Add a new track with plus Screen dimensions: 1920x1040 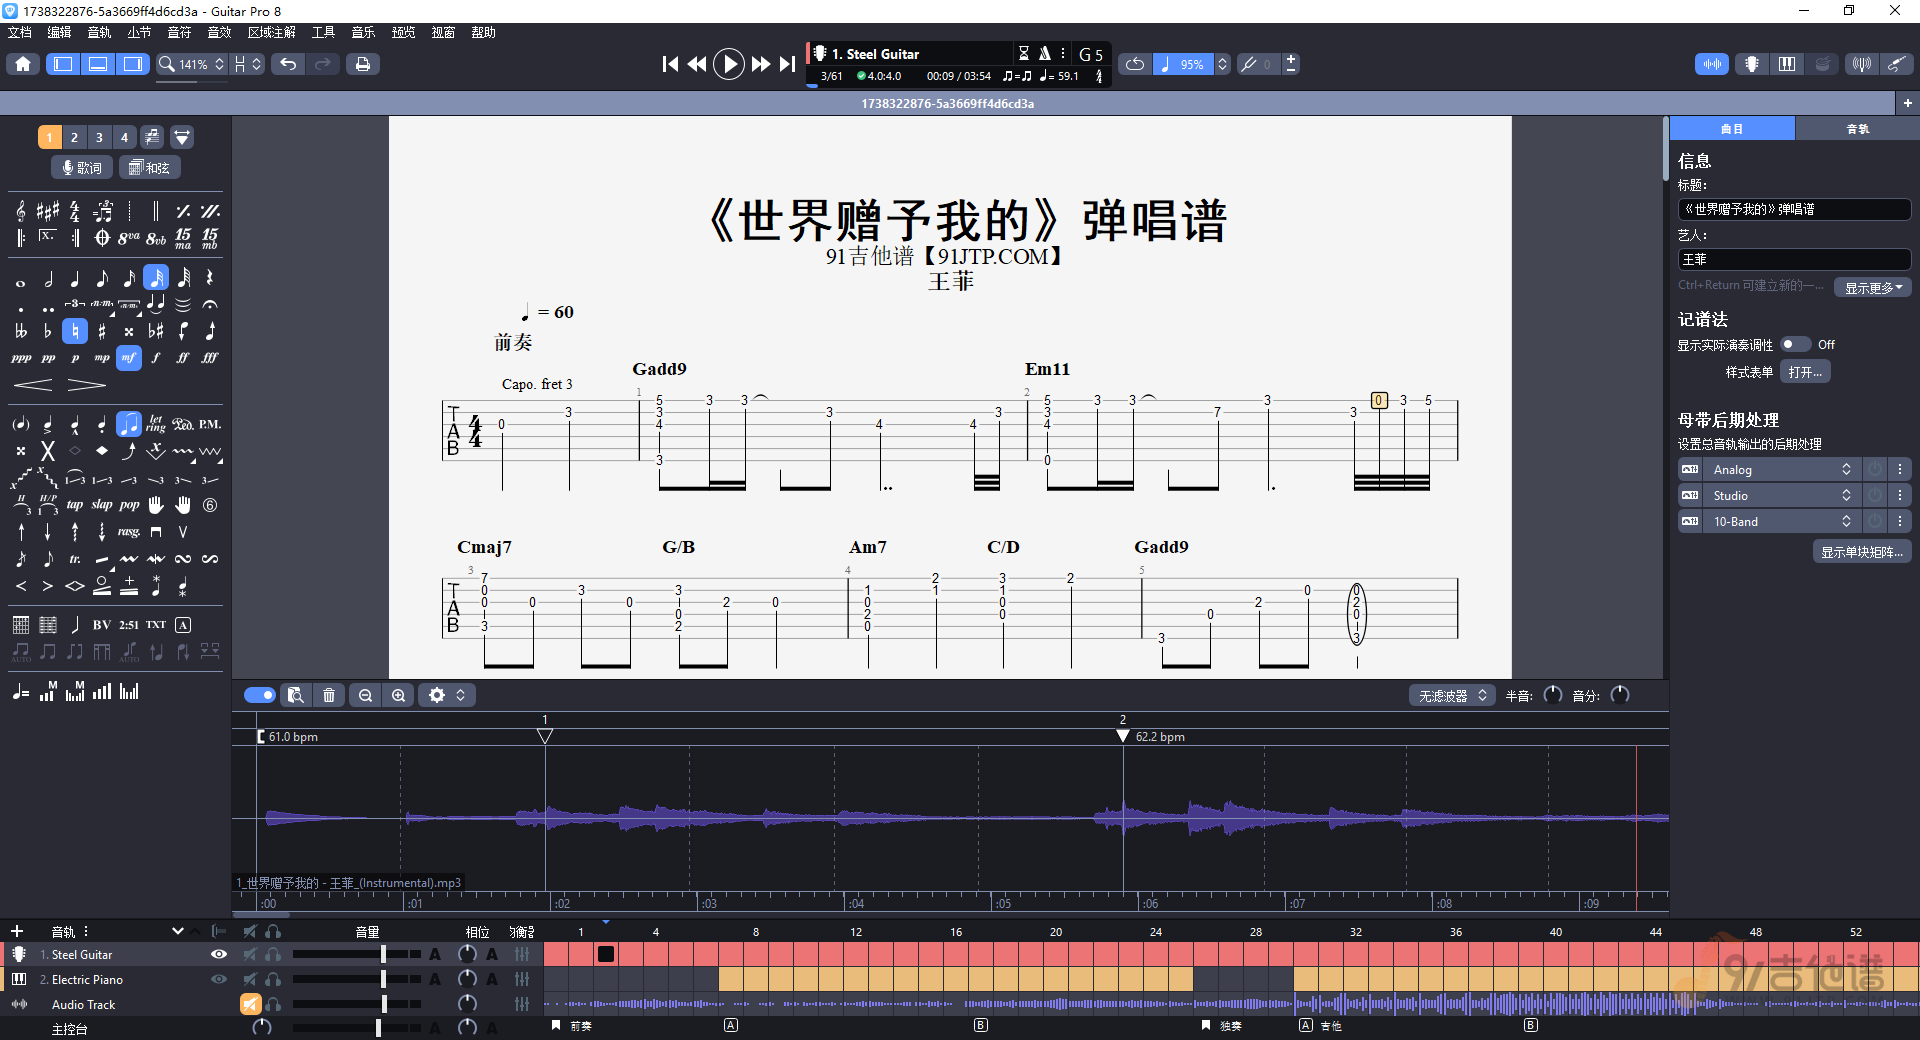[16, 931]
